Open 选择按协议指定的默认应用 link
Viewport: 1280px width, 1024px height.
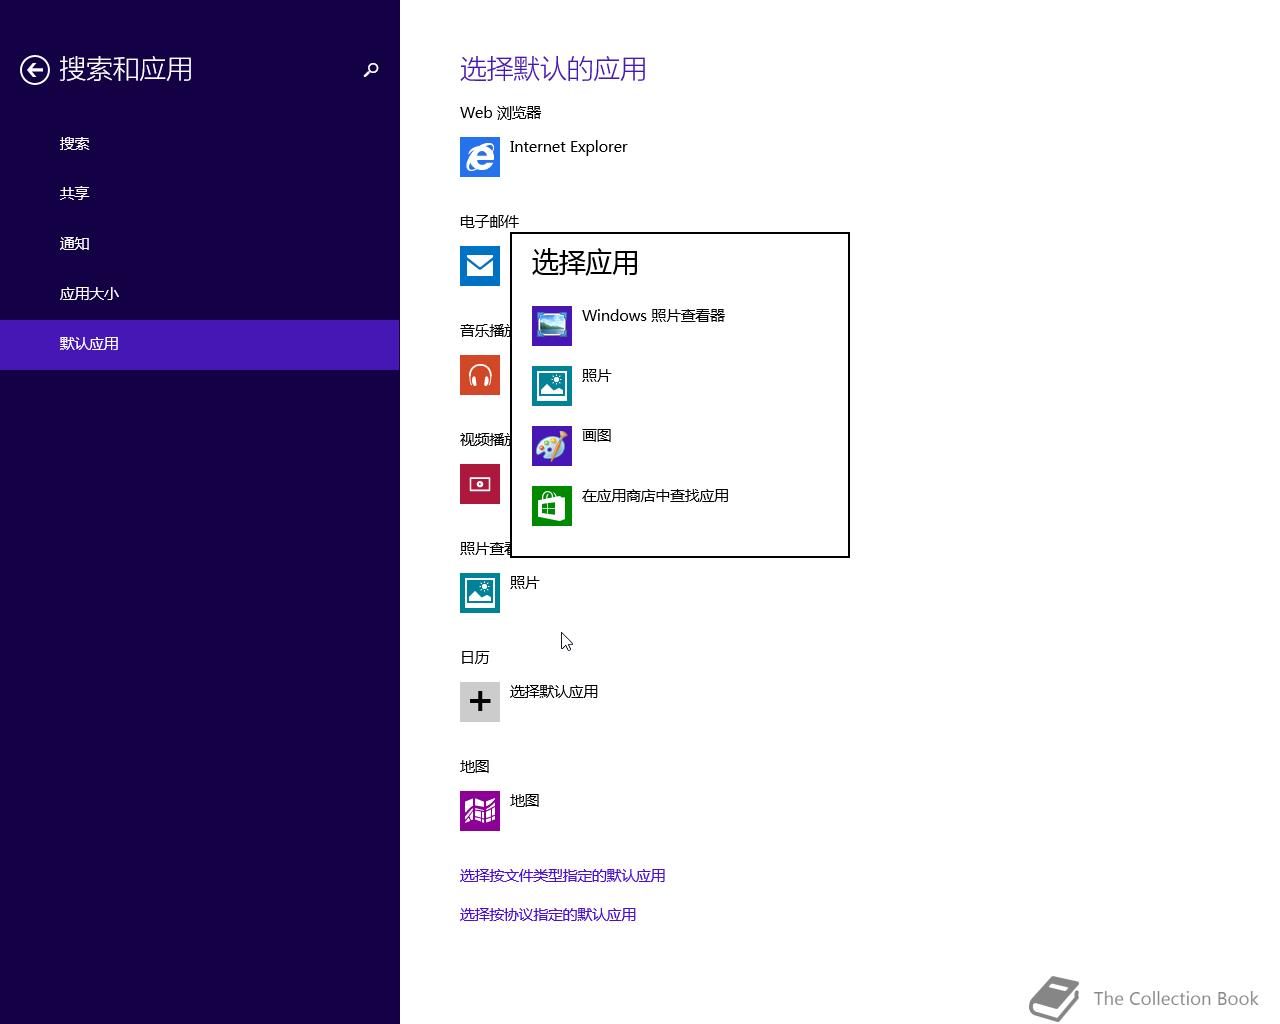548,915
